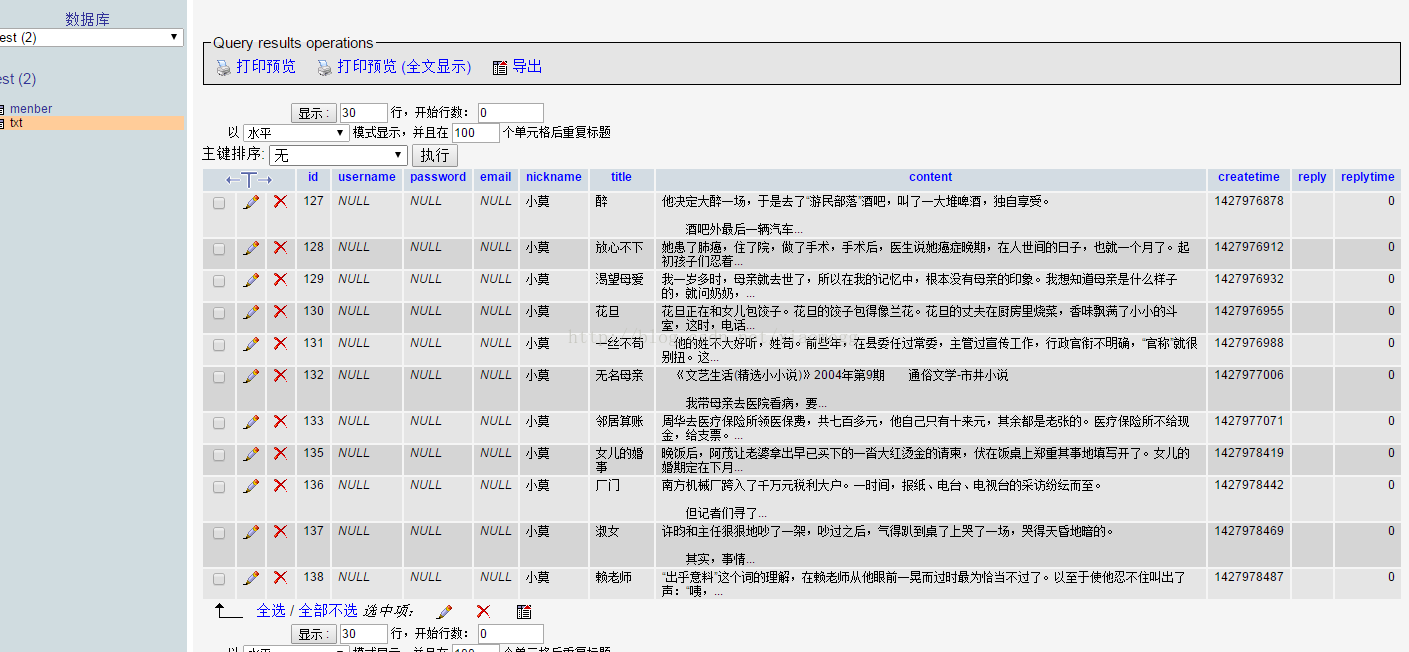Viewport: 1409px width, 652px height.
Task: Sort by the username column header
Action: [367, 177]
